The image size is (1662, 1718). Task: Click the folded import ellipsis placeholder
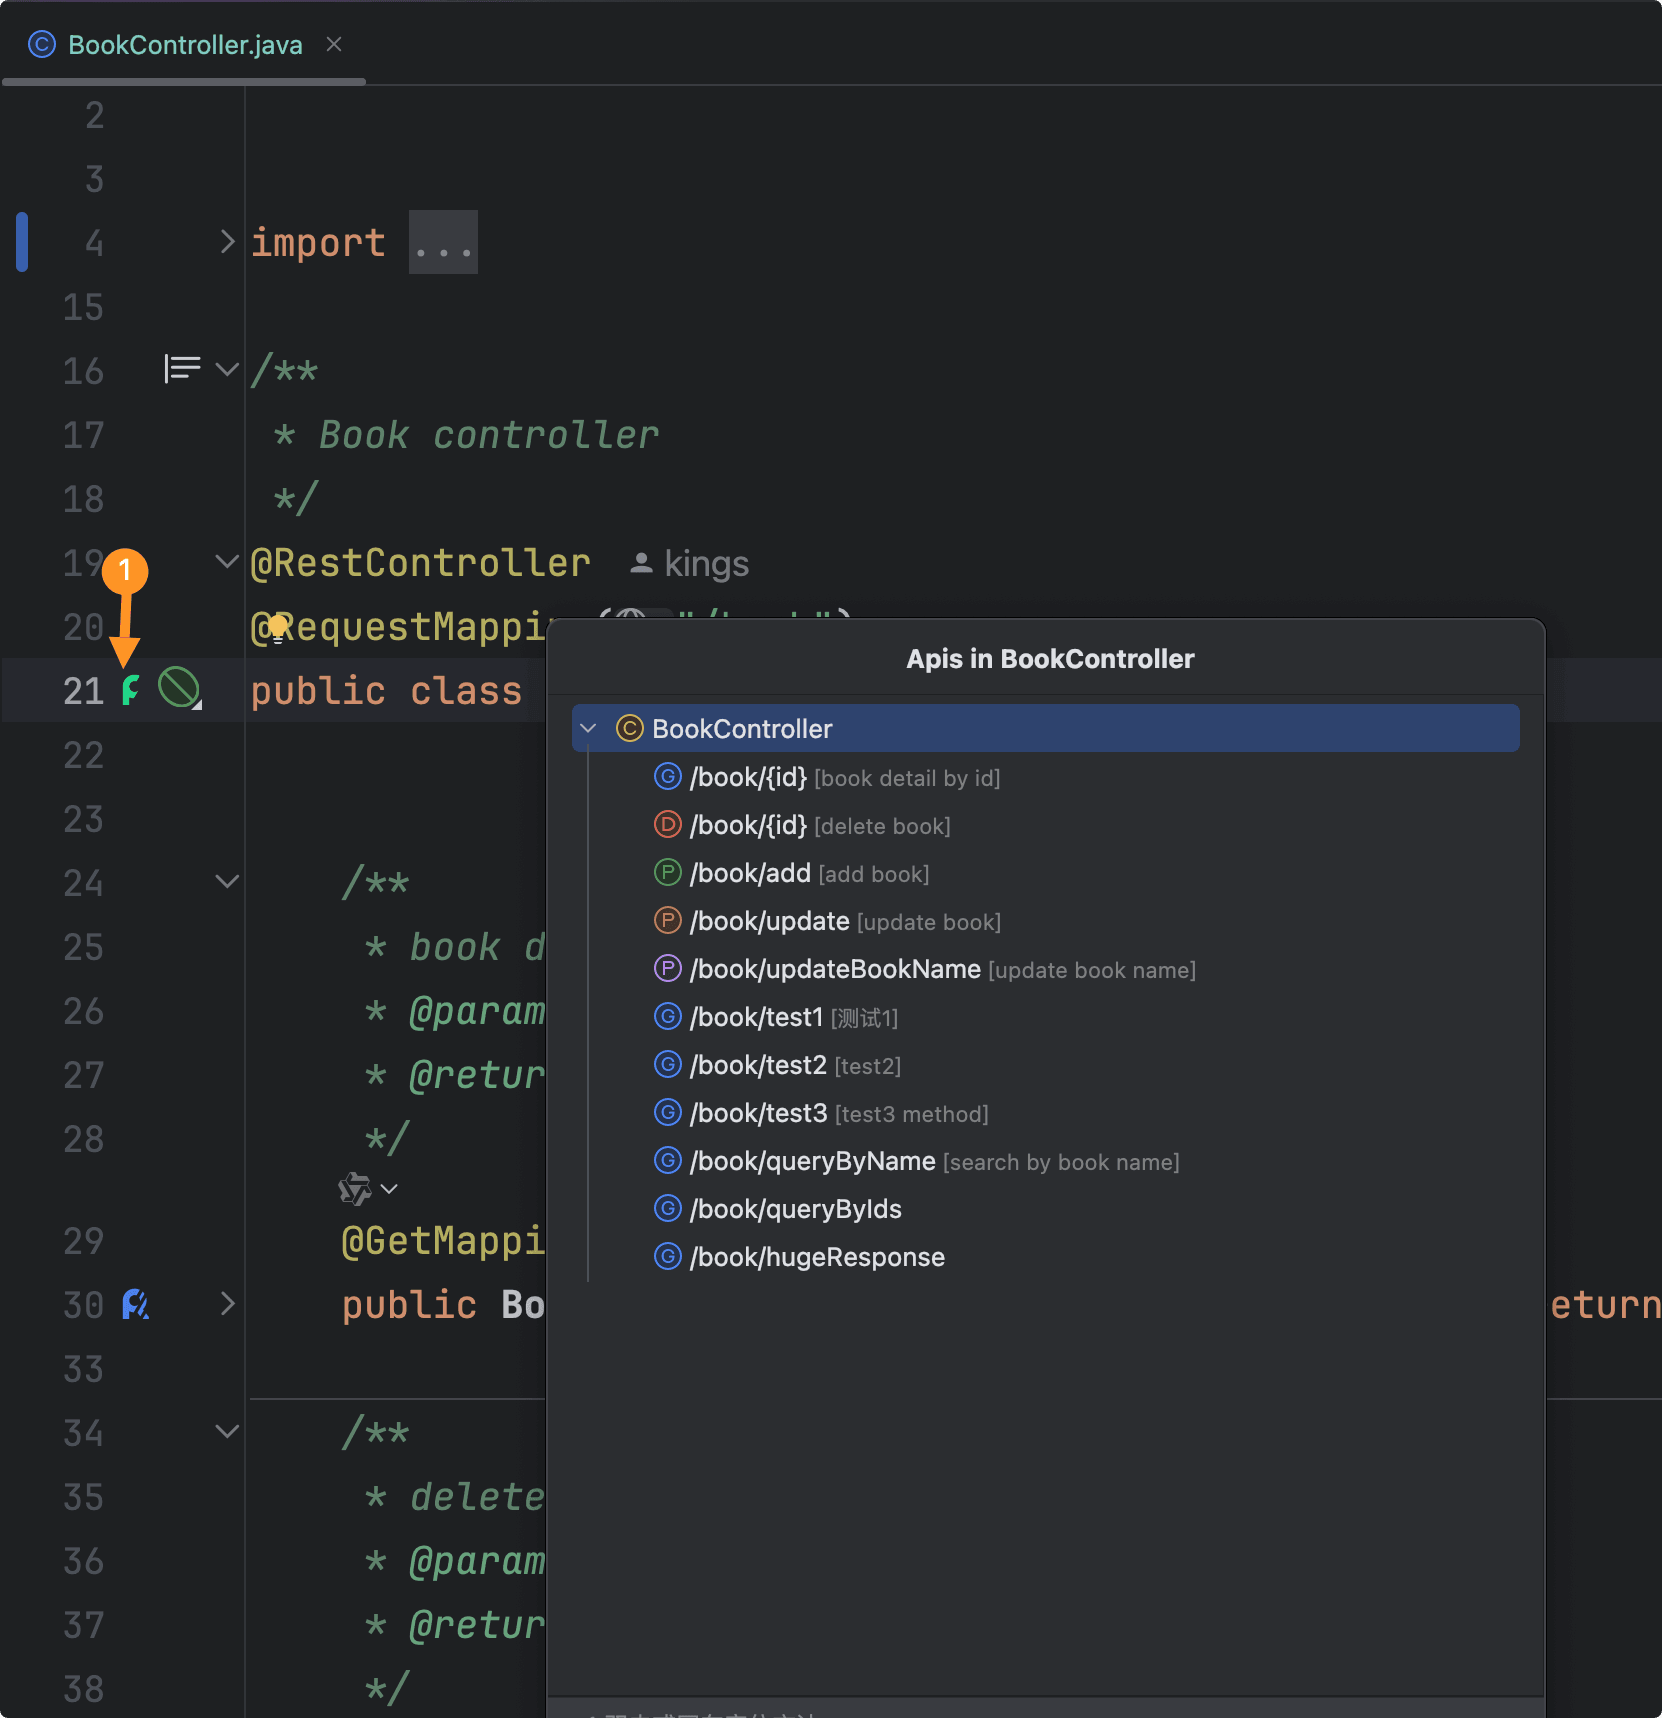443,243
